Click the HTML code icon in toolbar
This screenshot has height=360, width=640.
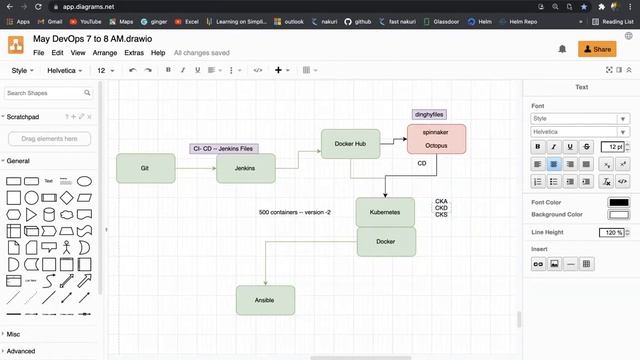[258, 70]
